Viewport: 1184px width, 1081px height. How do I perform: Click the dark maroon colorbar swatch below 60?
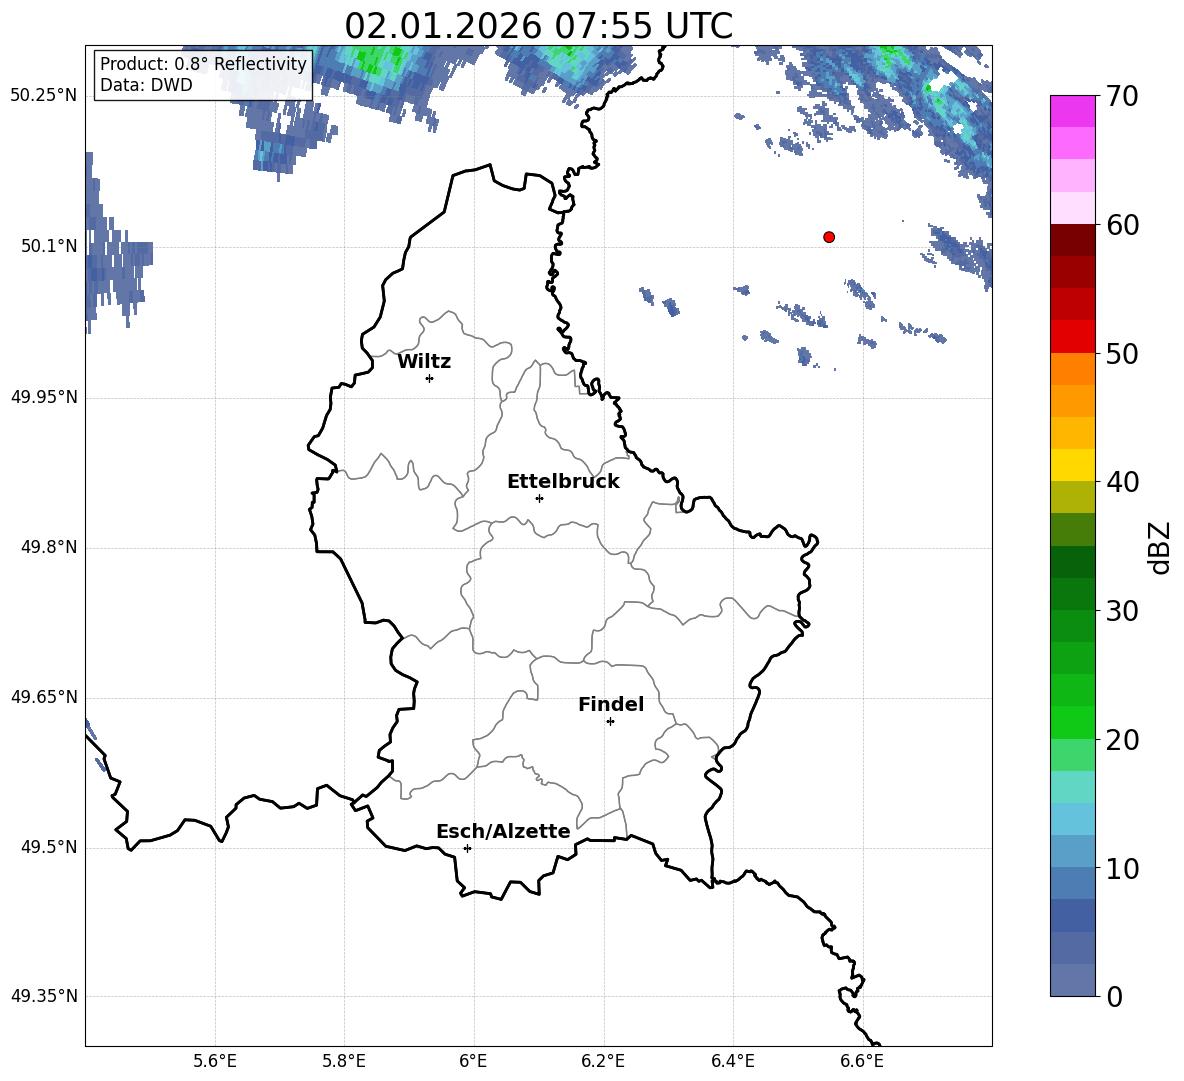1072,241
